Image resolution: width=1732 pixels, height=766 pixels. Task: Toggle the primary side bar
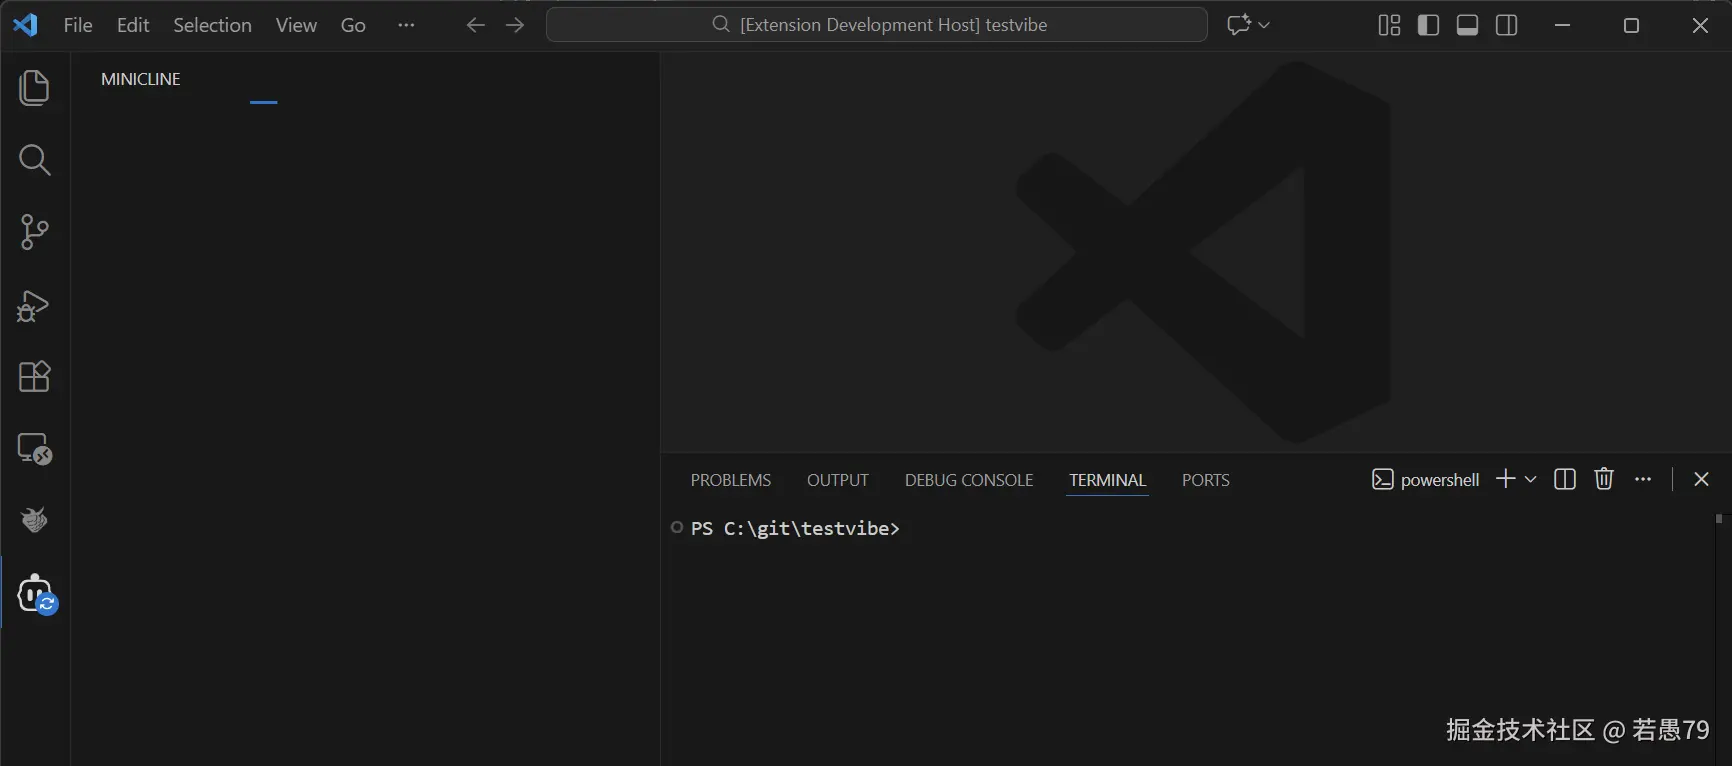pyautogui.click(x=1428, y=25)
